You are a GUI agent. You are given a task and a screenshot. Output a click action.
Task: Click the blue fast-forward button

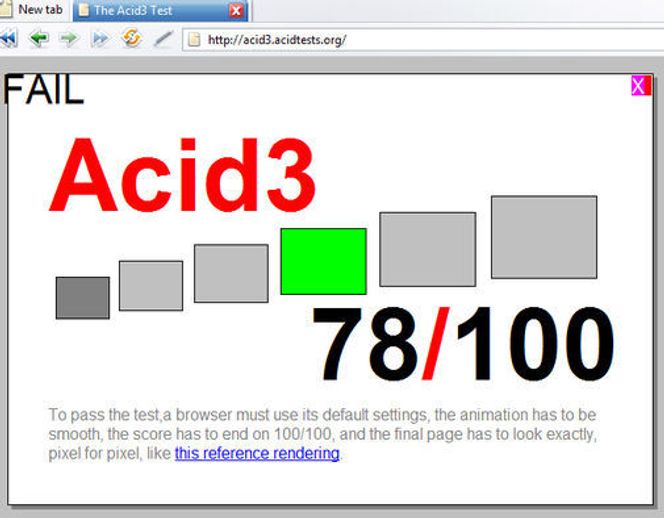100,39
